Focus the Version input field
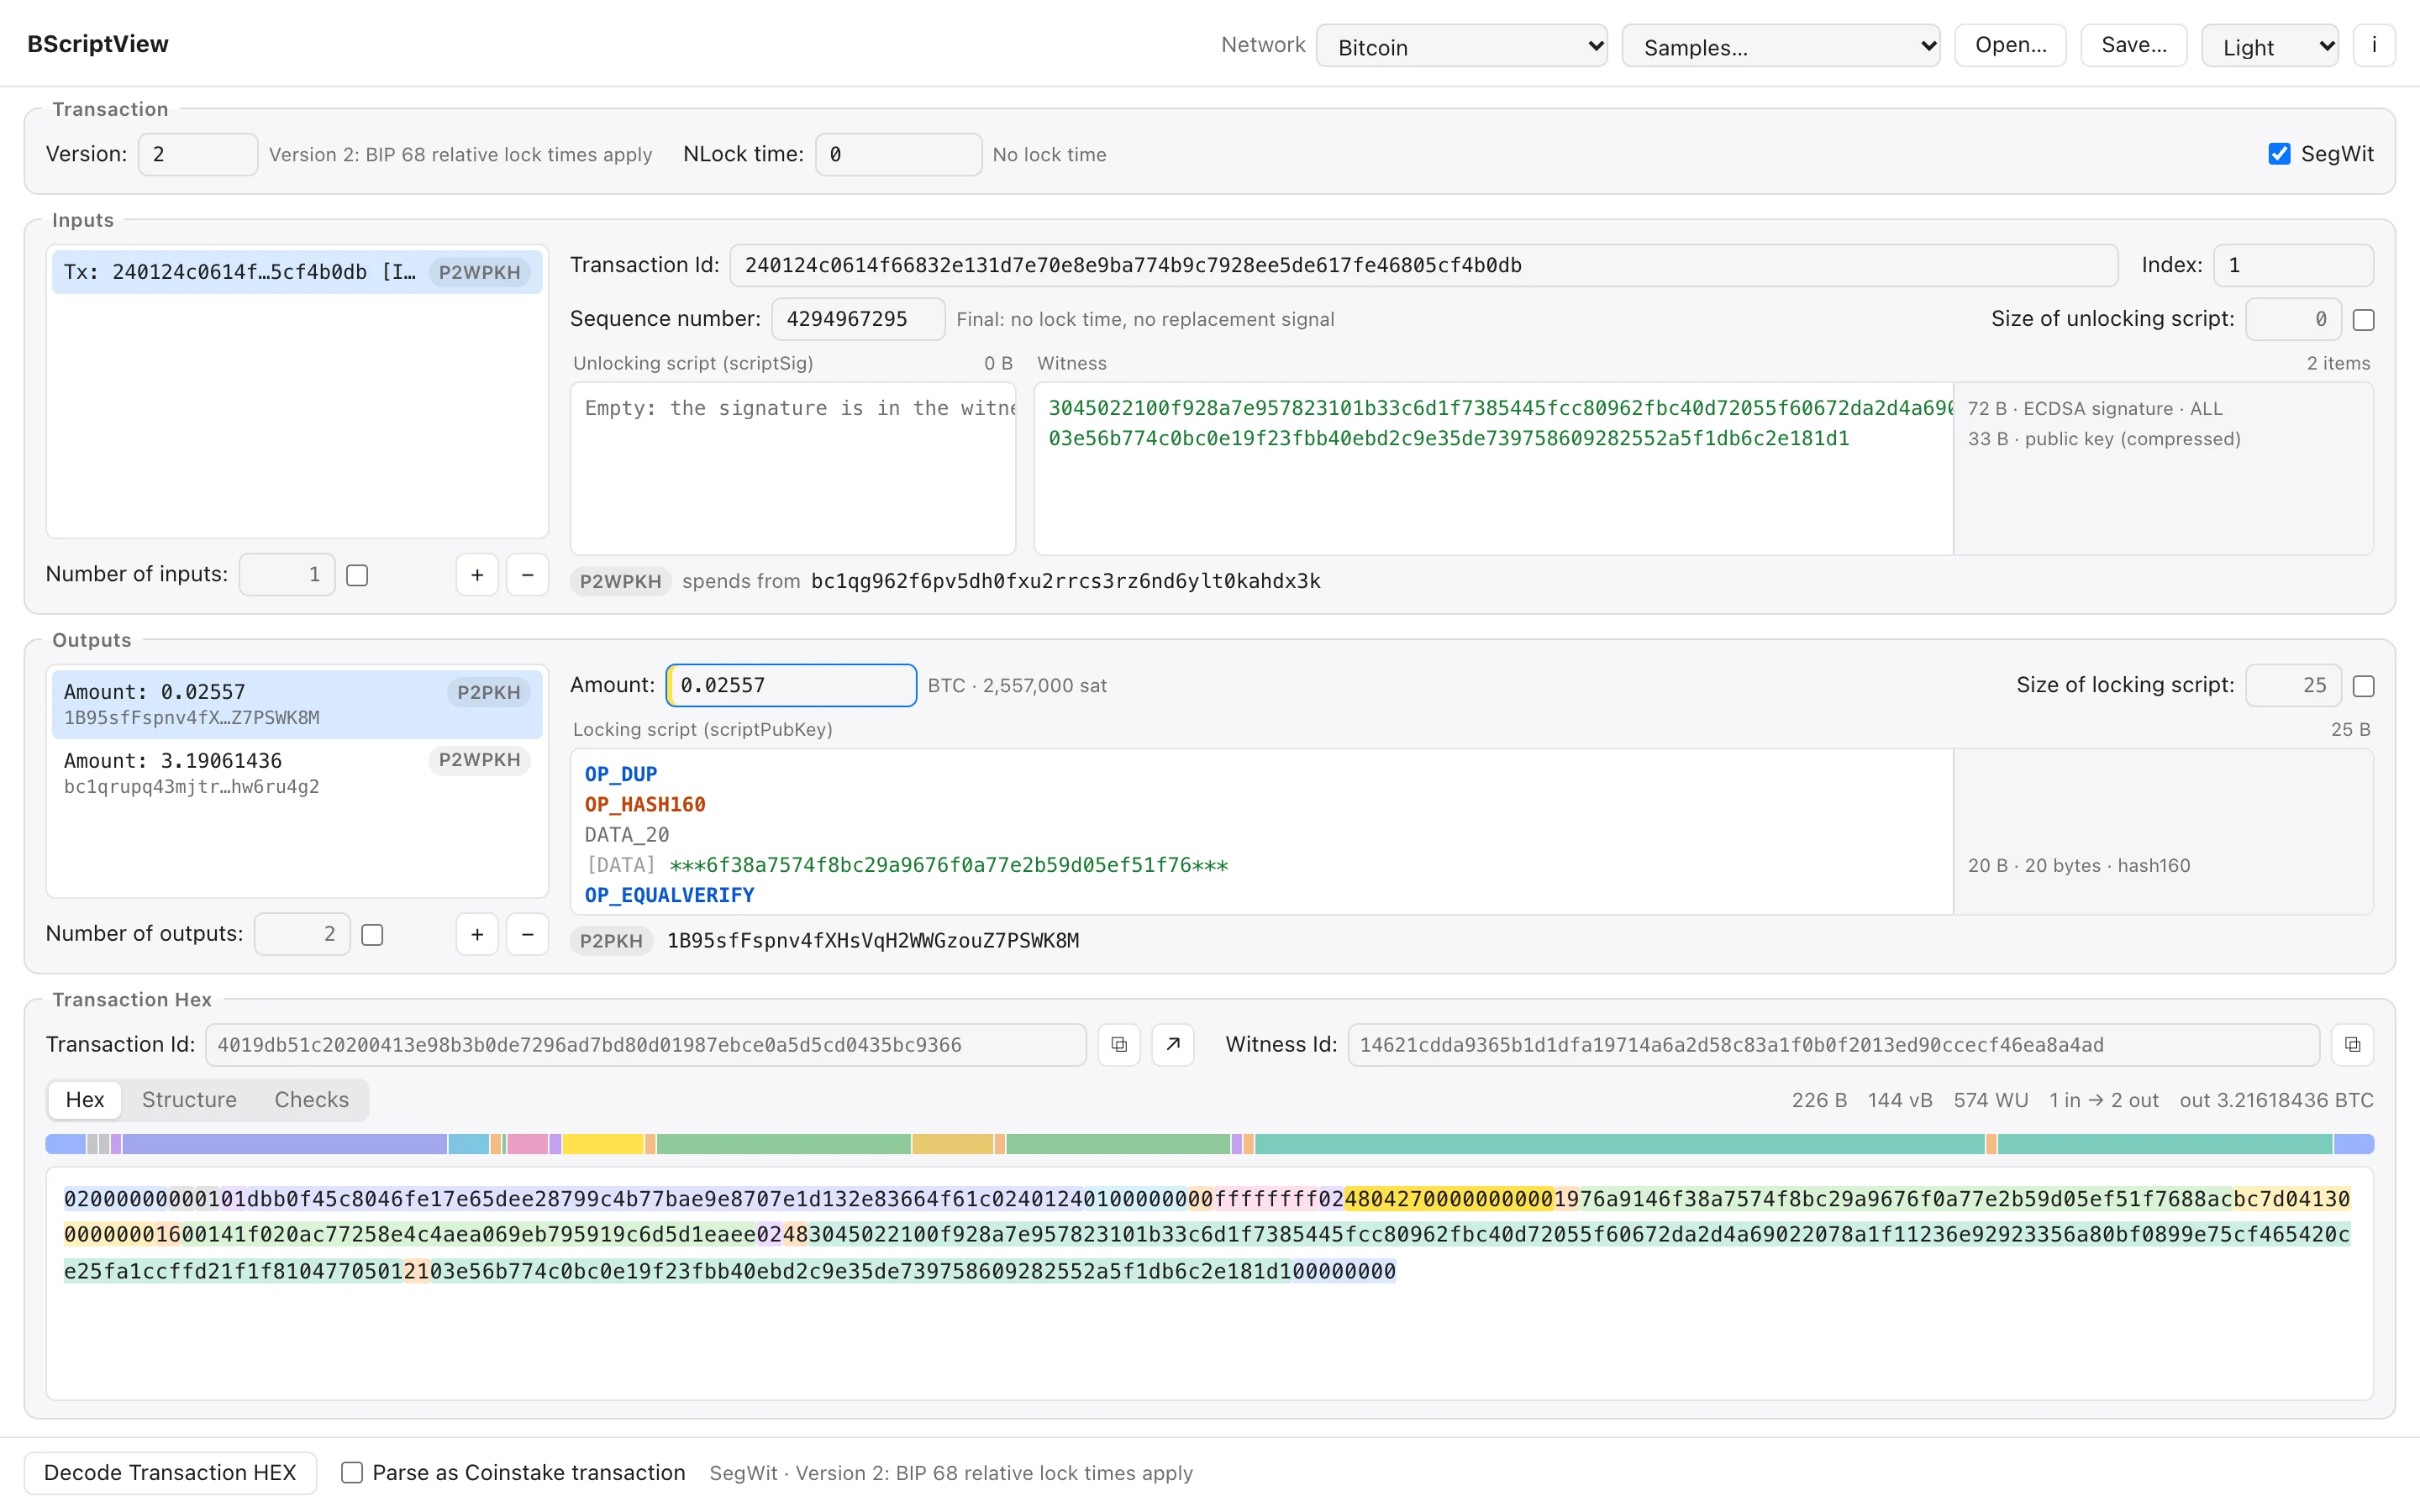This screenshot has width=2420, height=1512. tap(198, 154)
